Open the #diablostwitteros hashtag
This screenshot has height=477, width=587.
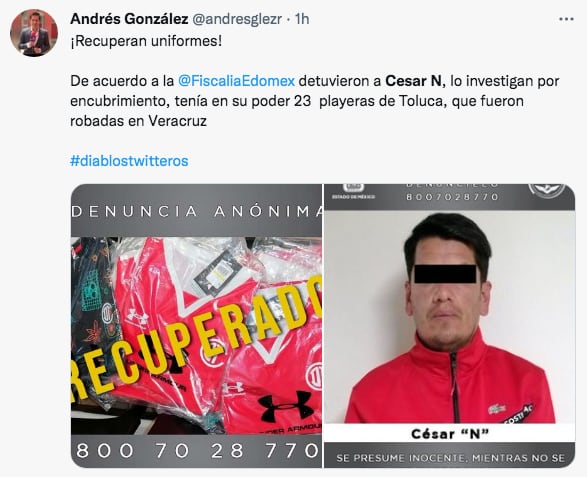129,161
